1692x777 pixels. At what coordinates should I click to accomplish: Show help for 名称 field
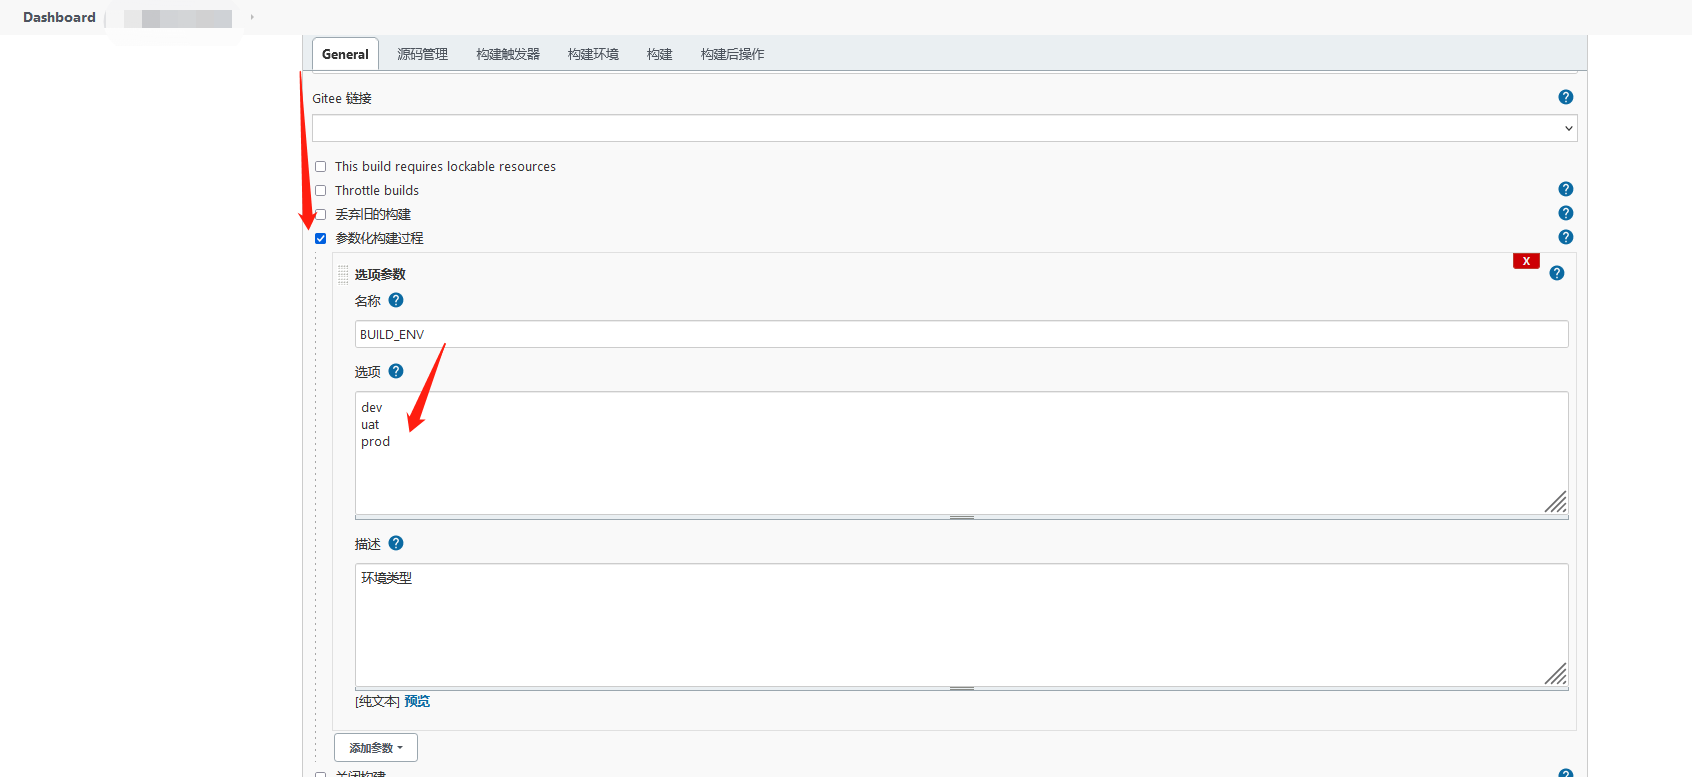click(x=396, y=300)
